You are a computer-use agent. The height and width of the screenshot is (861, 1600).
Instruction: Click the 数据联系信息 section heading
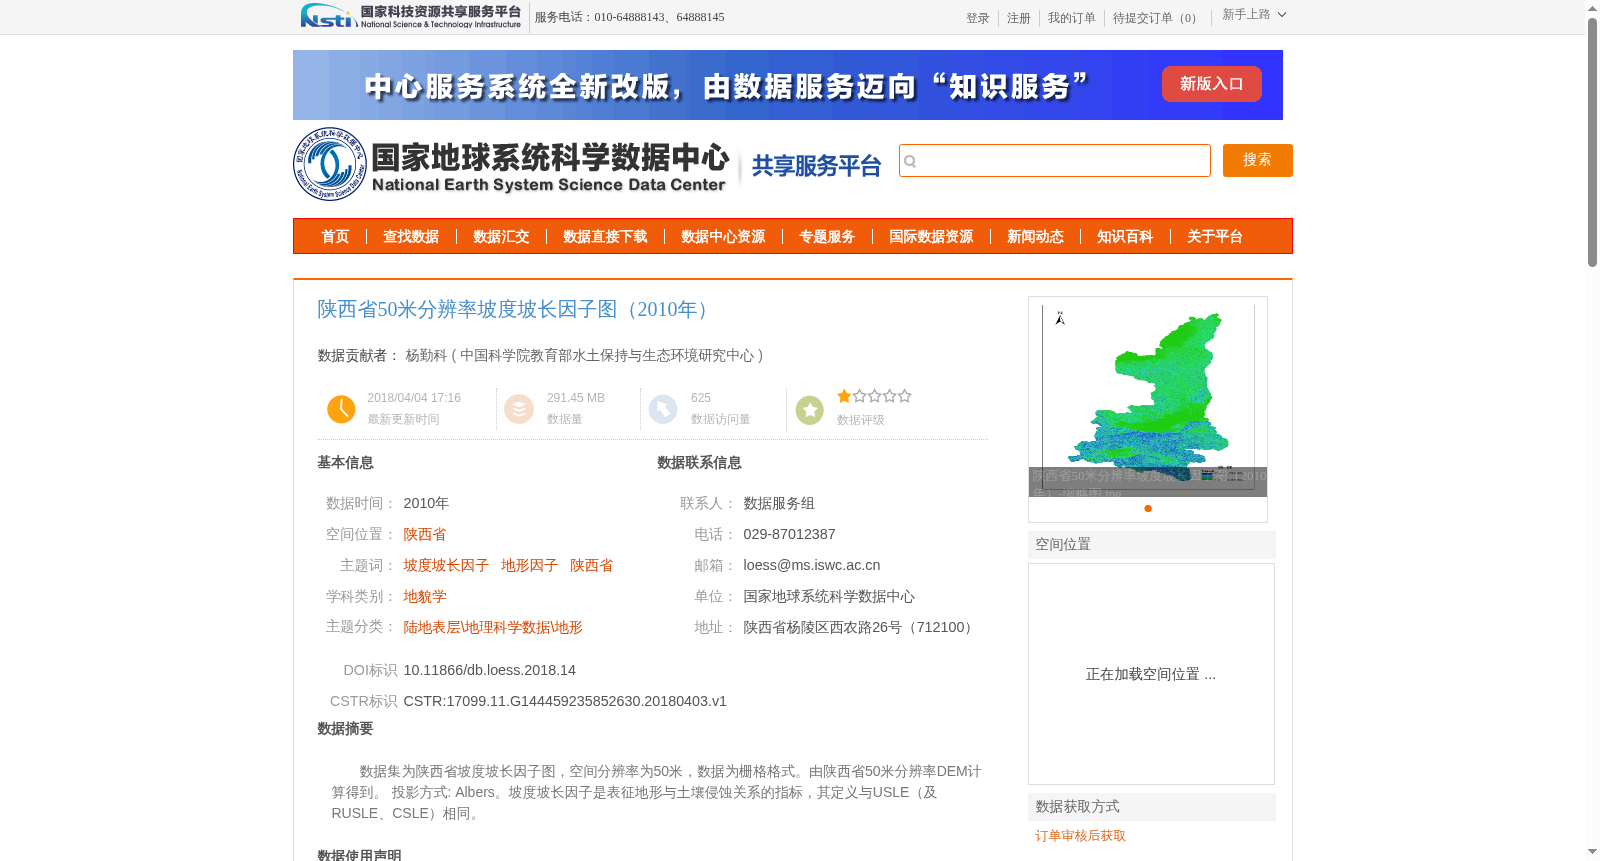coord(699,462)
